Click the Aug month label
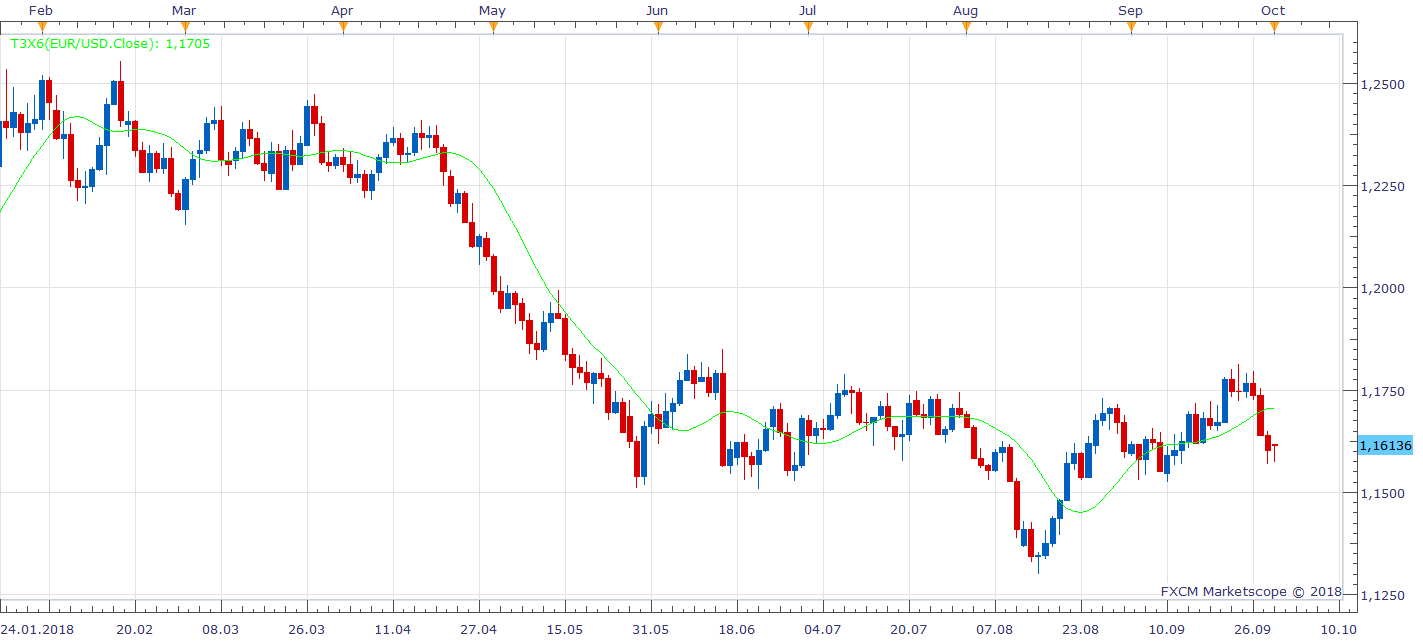This screenshot has width=1423, height=642. click(x=966, y=10)
